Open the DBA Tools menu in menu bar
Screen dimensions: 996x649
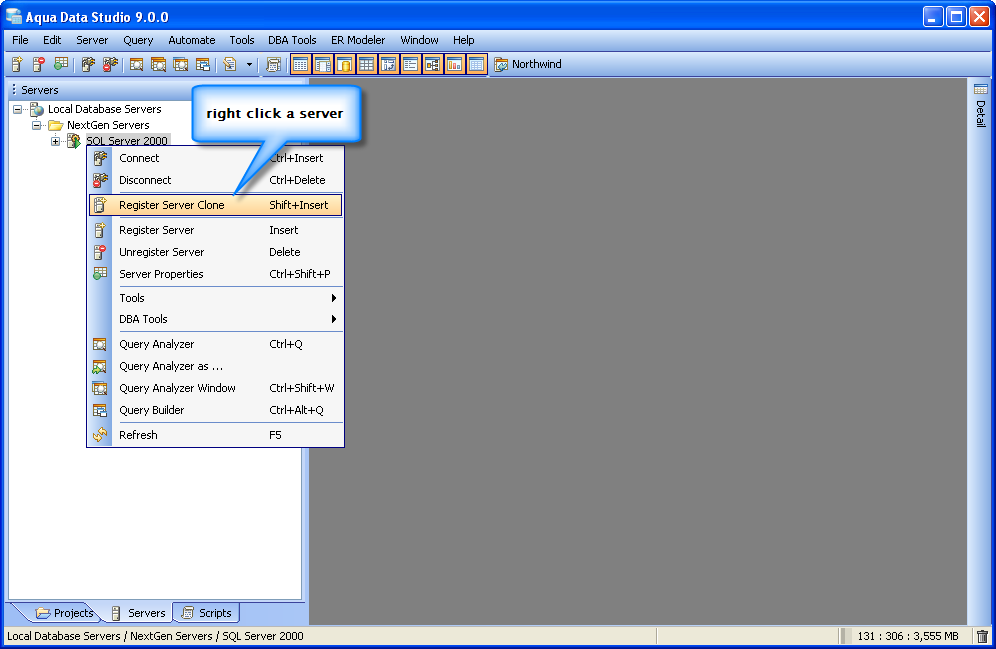click(292, 40)
